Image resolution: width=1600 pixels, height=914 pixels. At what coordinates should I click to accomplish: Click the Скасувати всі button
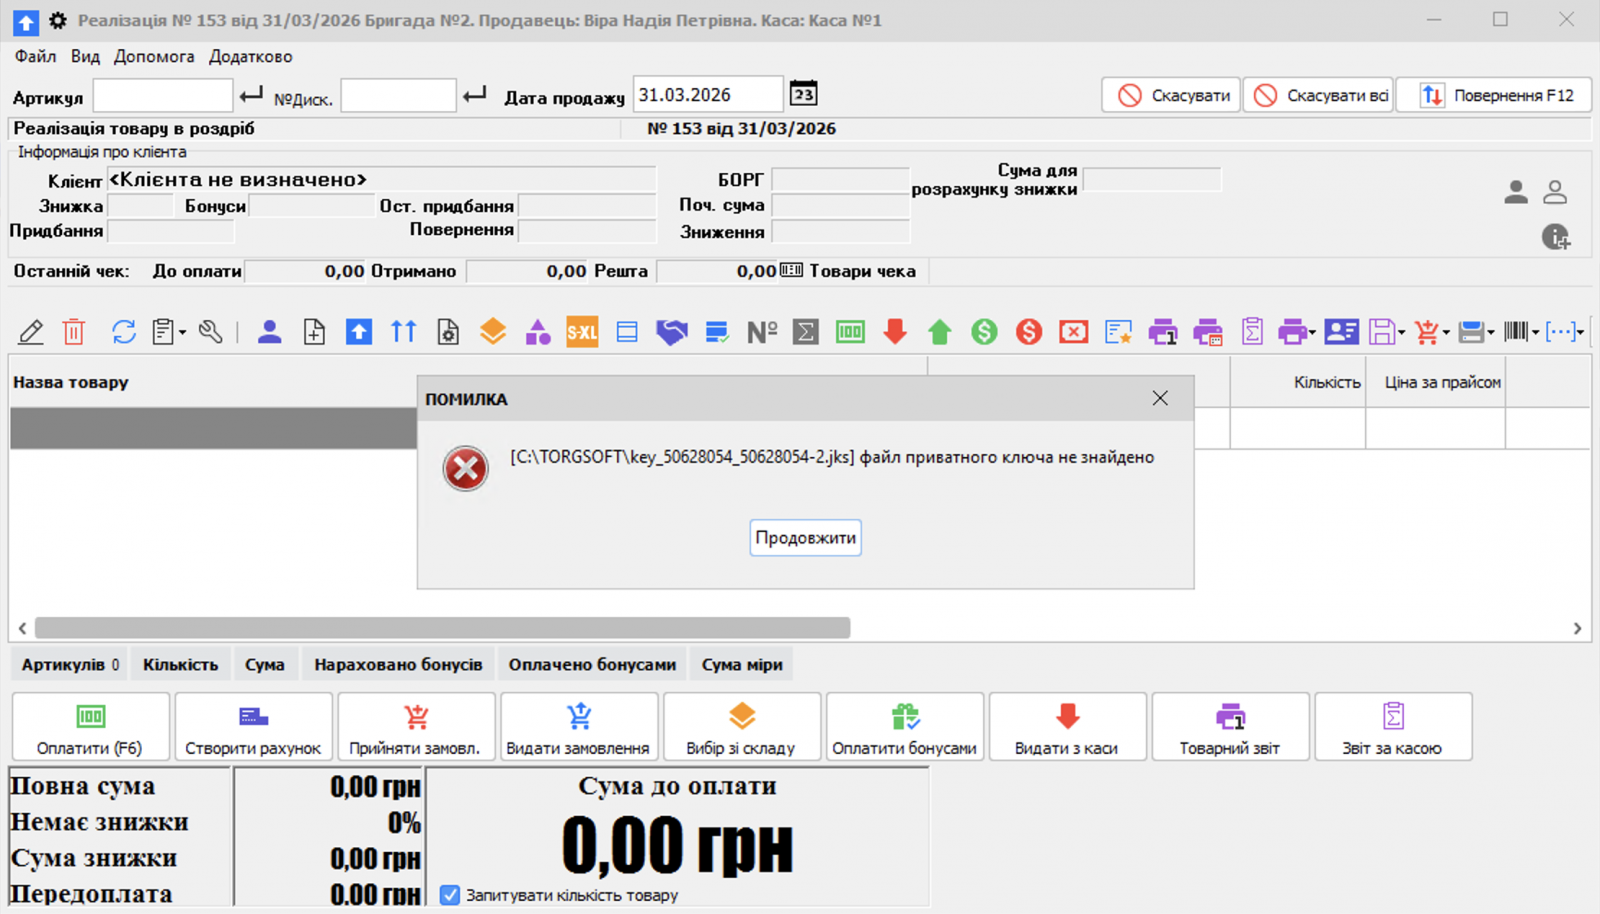coord(1318,95)
